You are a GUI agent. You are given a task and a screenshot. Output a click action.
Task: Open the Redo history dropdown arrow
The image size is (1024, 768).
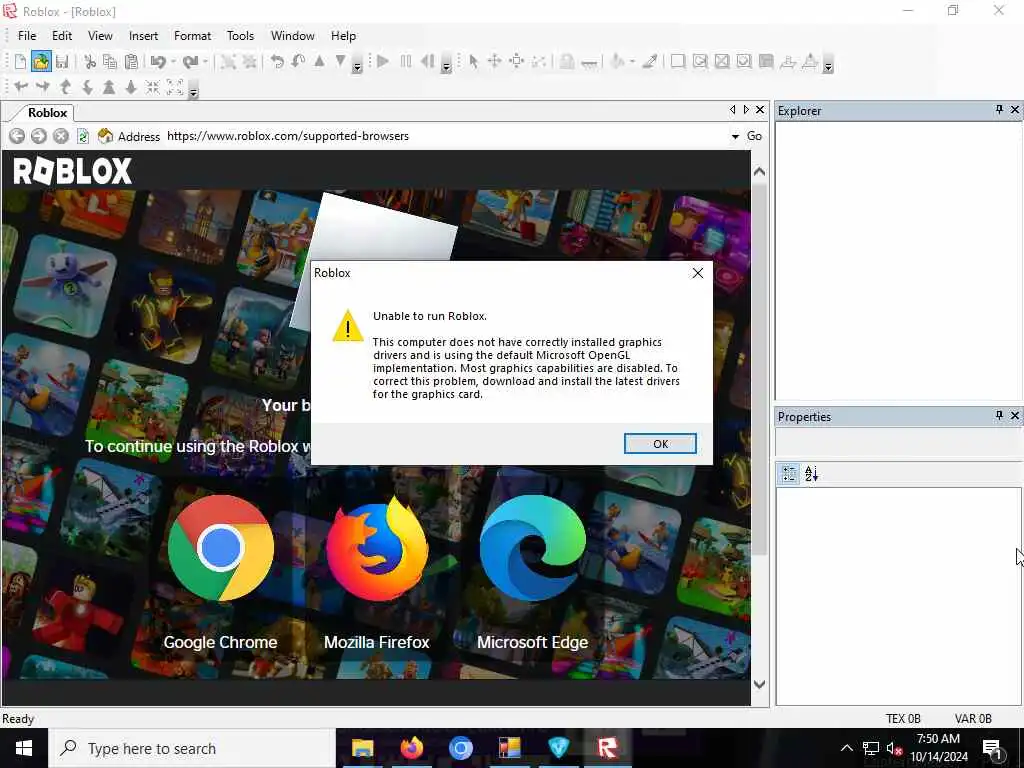point(205,62)
